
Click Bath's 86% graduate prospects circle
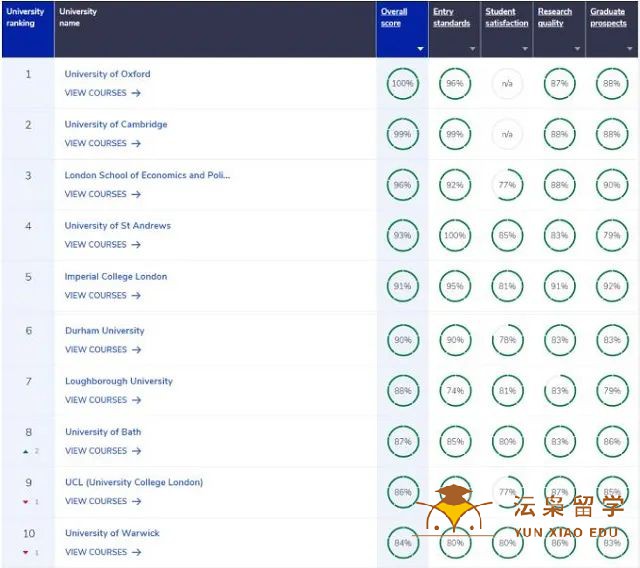[612, 442]
